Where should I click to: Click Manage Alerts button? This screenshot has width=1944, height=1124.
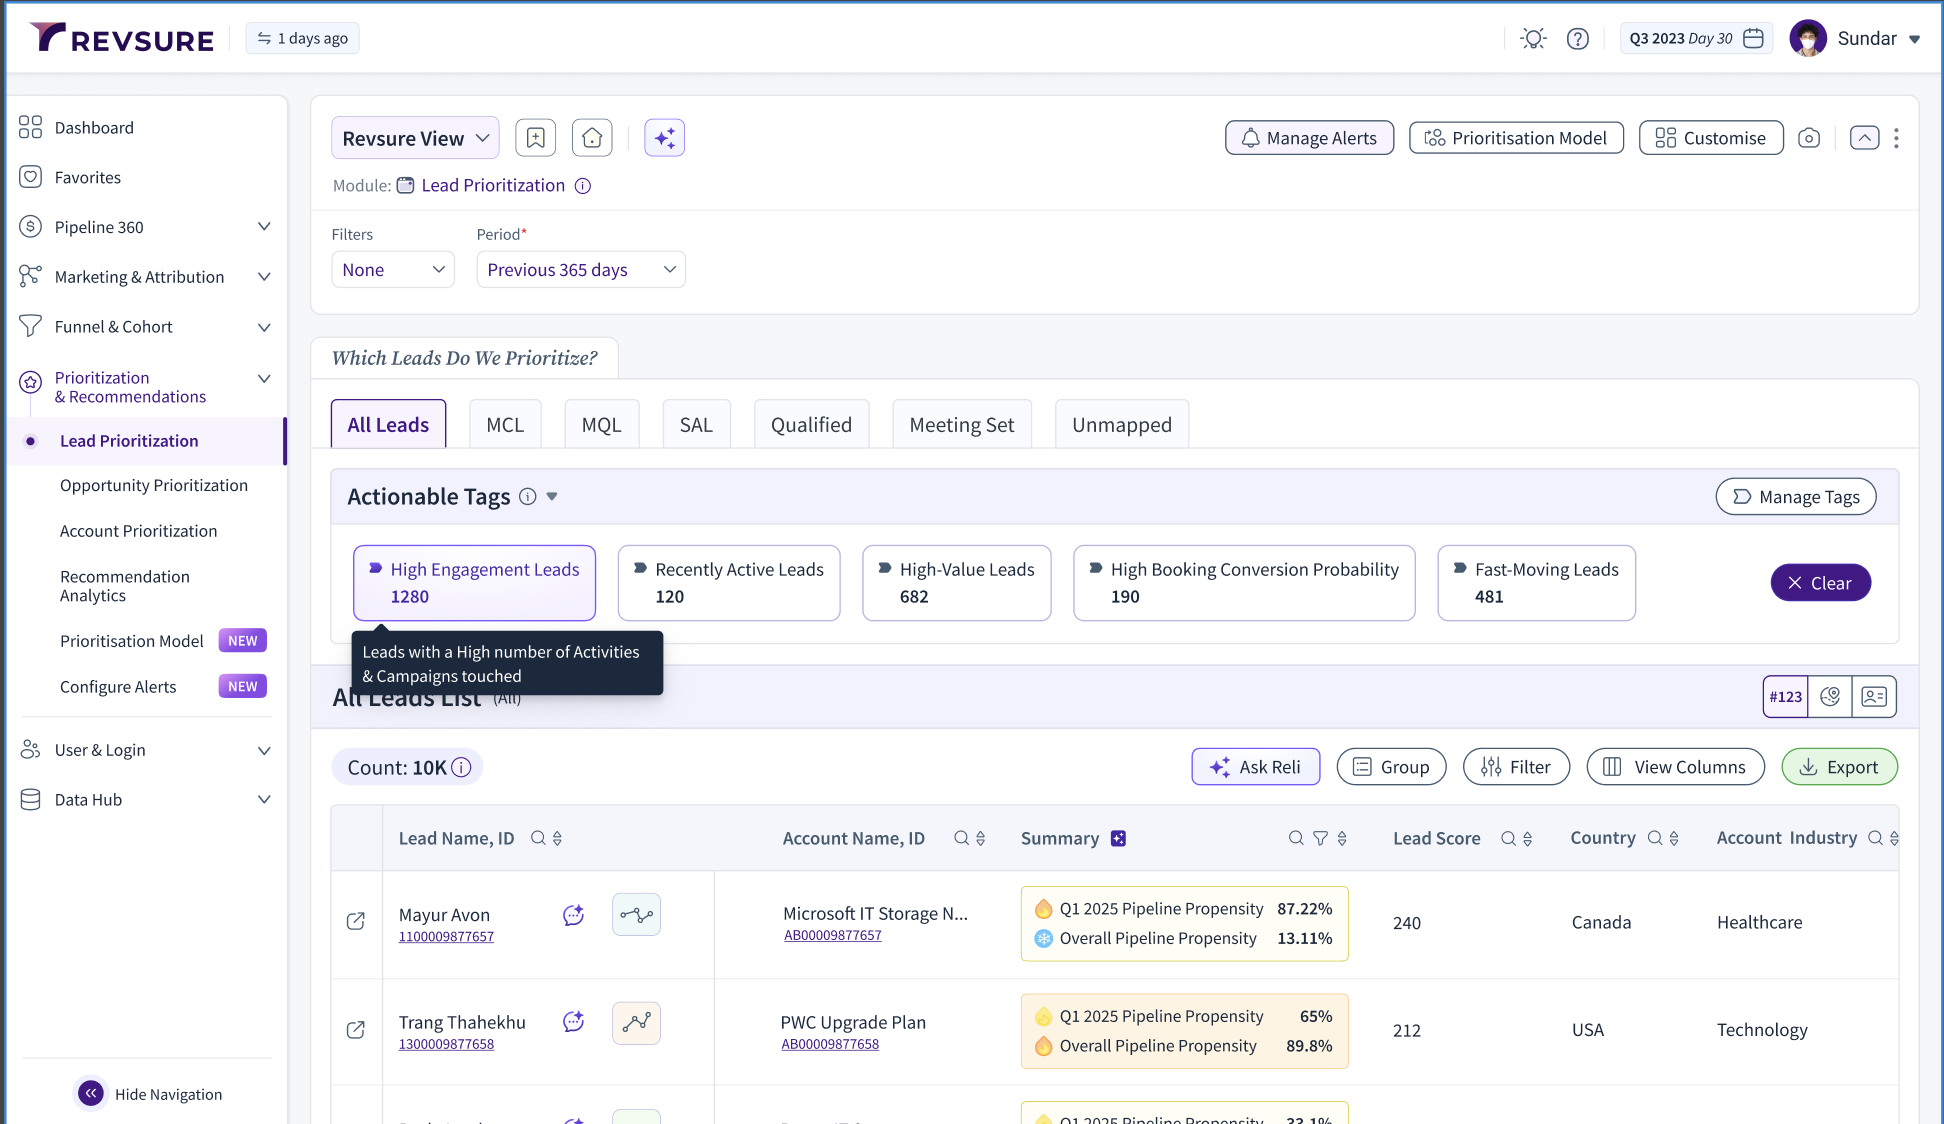click(x=1309, y=138)
